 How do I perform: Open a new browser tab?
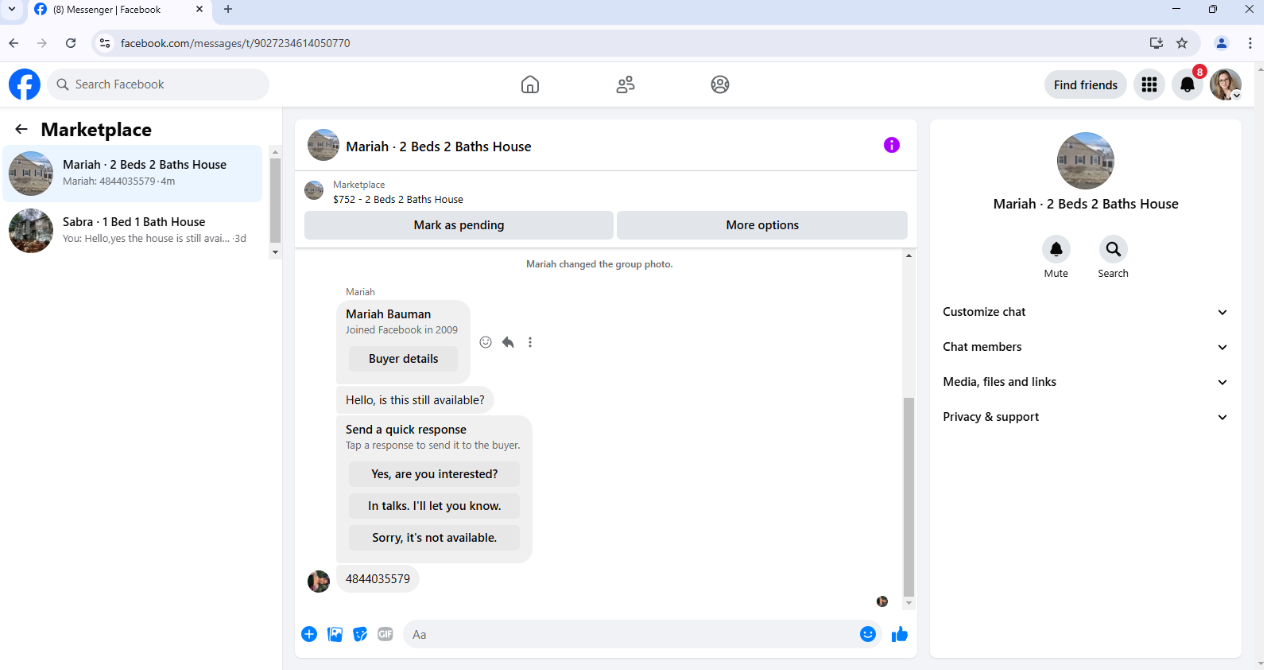228,9
